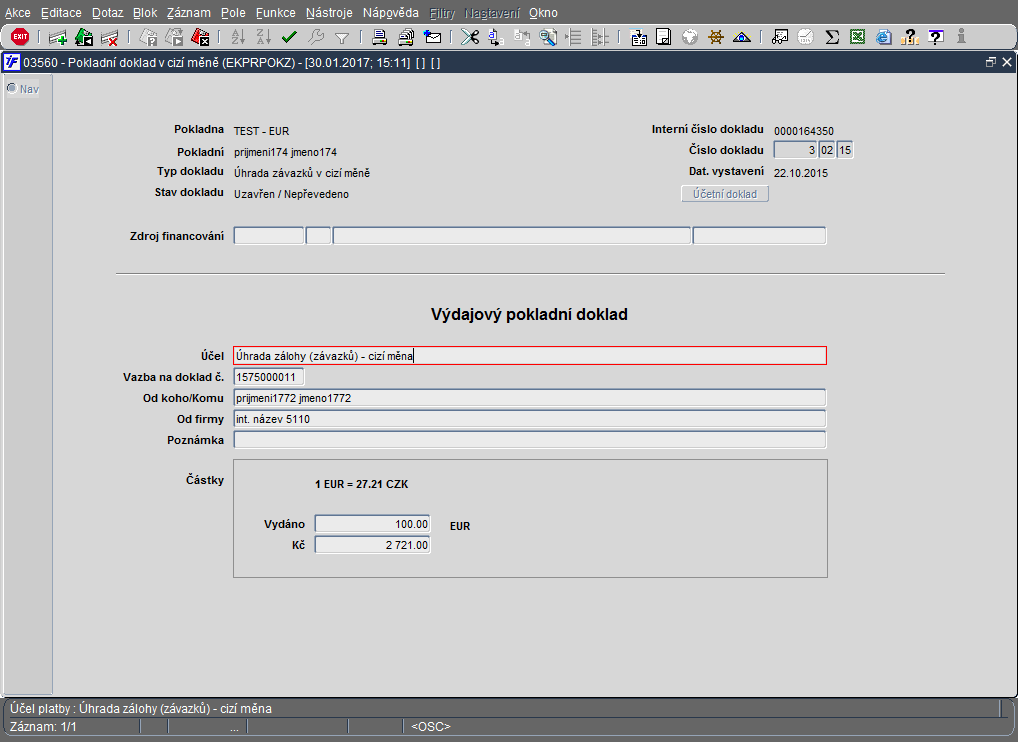
Task: Click the Číslo dokladu field showing 3
Action: 795,150
